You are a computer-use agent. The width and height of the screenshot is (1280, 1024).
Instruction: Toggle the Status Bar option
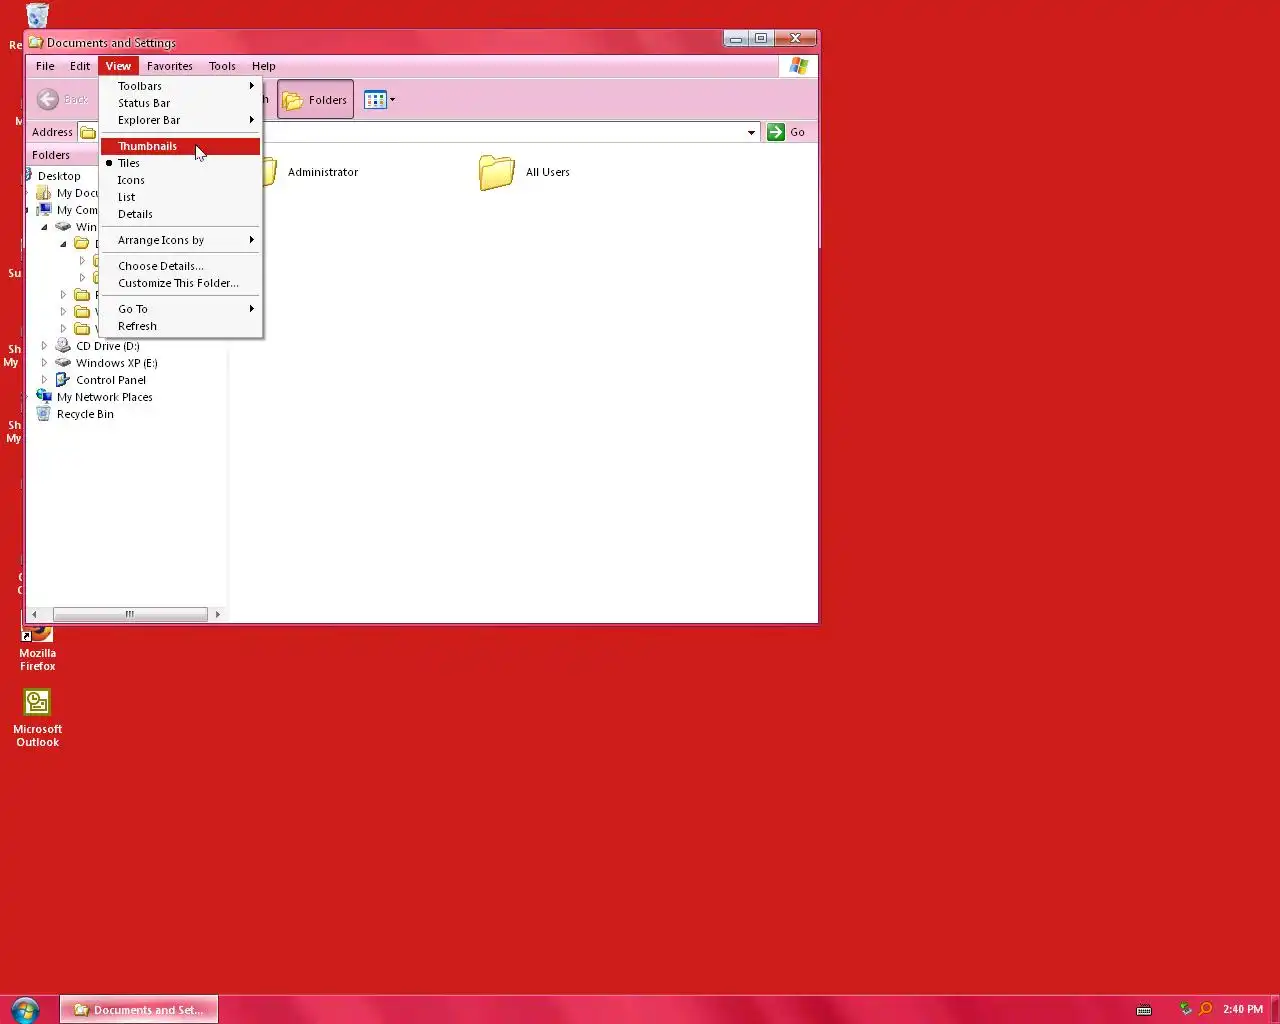pyautogui.click(x=180, y=103)
